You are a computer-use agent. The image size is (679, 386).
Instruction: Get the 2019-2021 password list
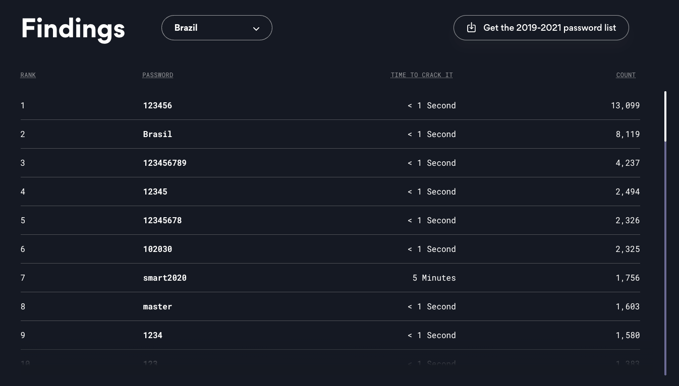point(541,28)
